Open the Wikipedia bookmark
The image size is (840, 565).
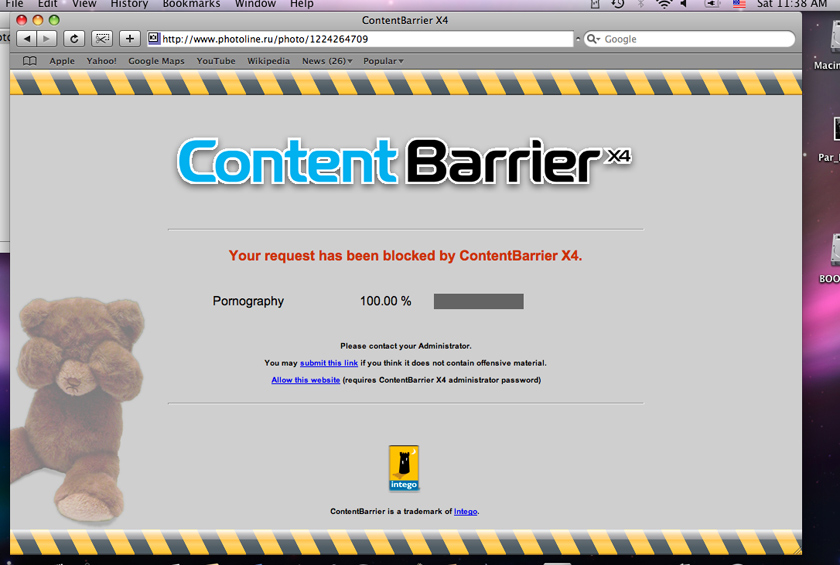(x=268, y=61)
